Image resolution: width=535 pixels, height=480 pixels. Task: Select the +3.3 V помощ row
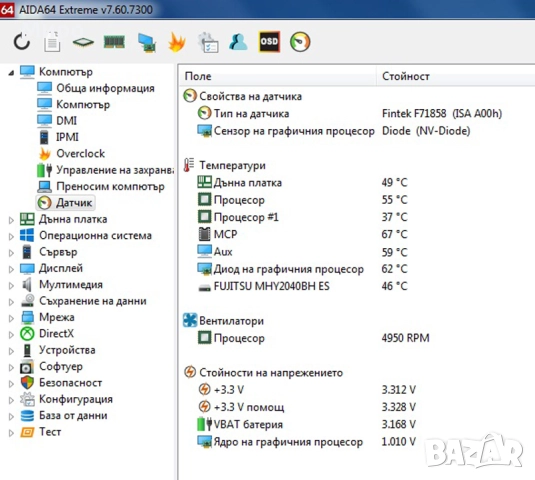pyautogui.click(x=307, y=407)
